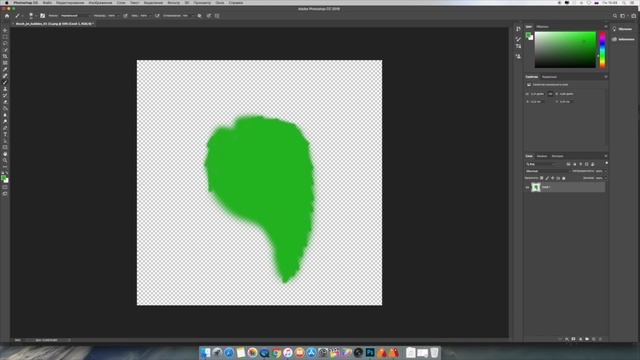Viewport: 640px width, 360px height.
Task: Open the layer filter kind dropdown
Action: (543, 164)
